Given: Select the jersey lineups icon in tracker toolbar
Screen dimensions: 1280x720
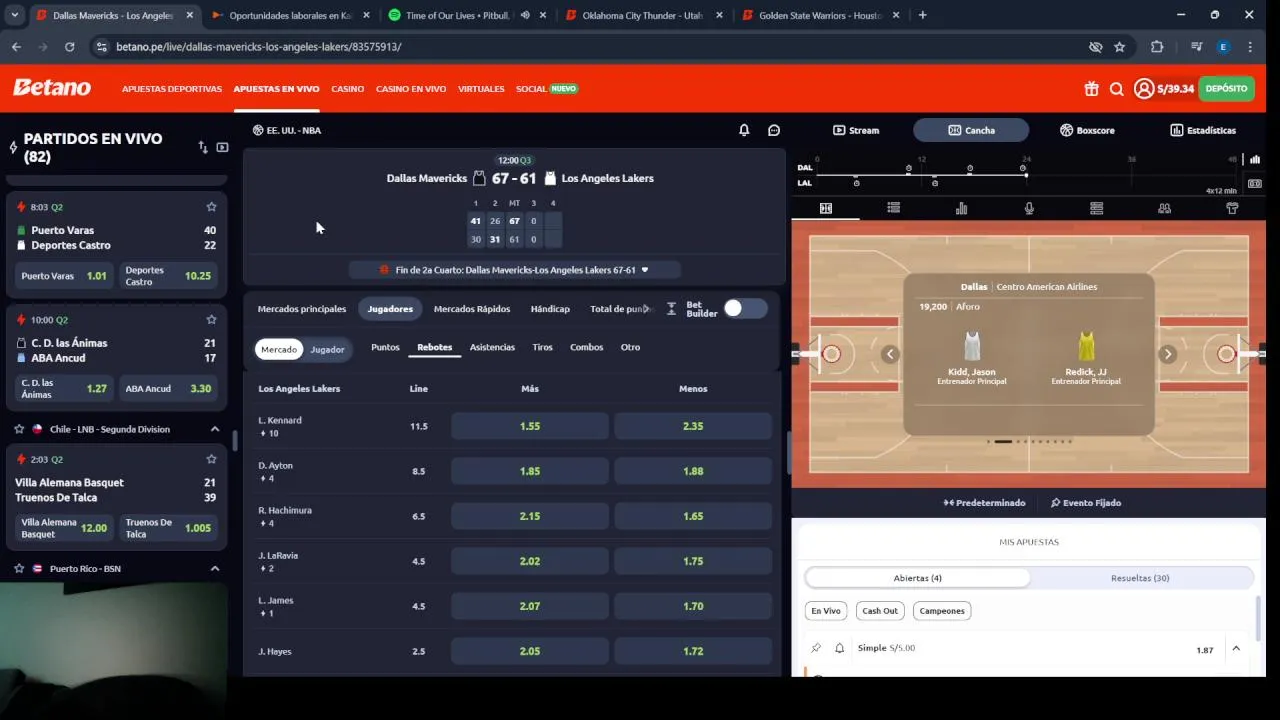Looking at the screenshot, I should point(1232,208).
